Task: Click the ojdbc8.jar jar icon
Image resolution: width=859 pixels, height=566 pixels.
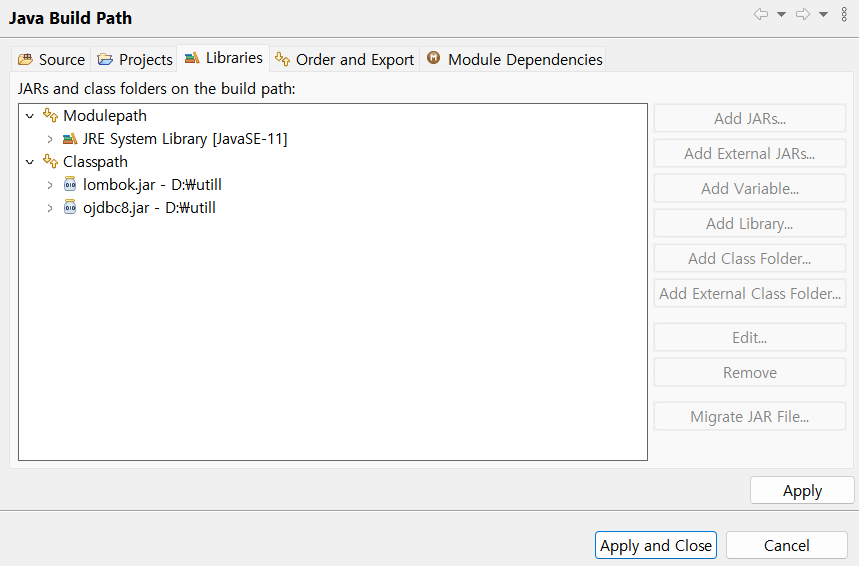Action: 70,207
